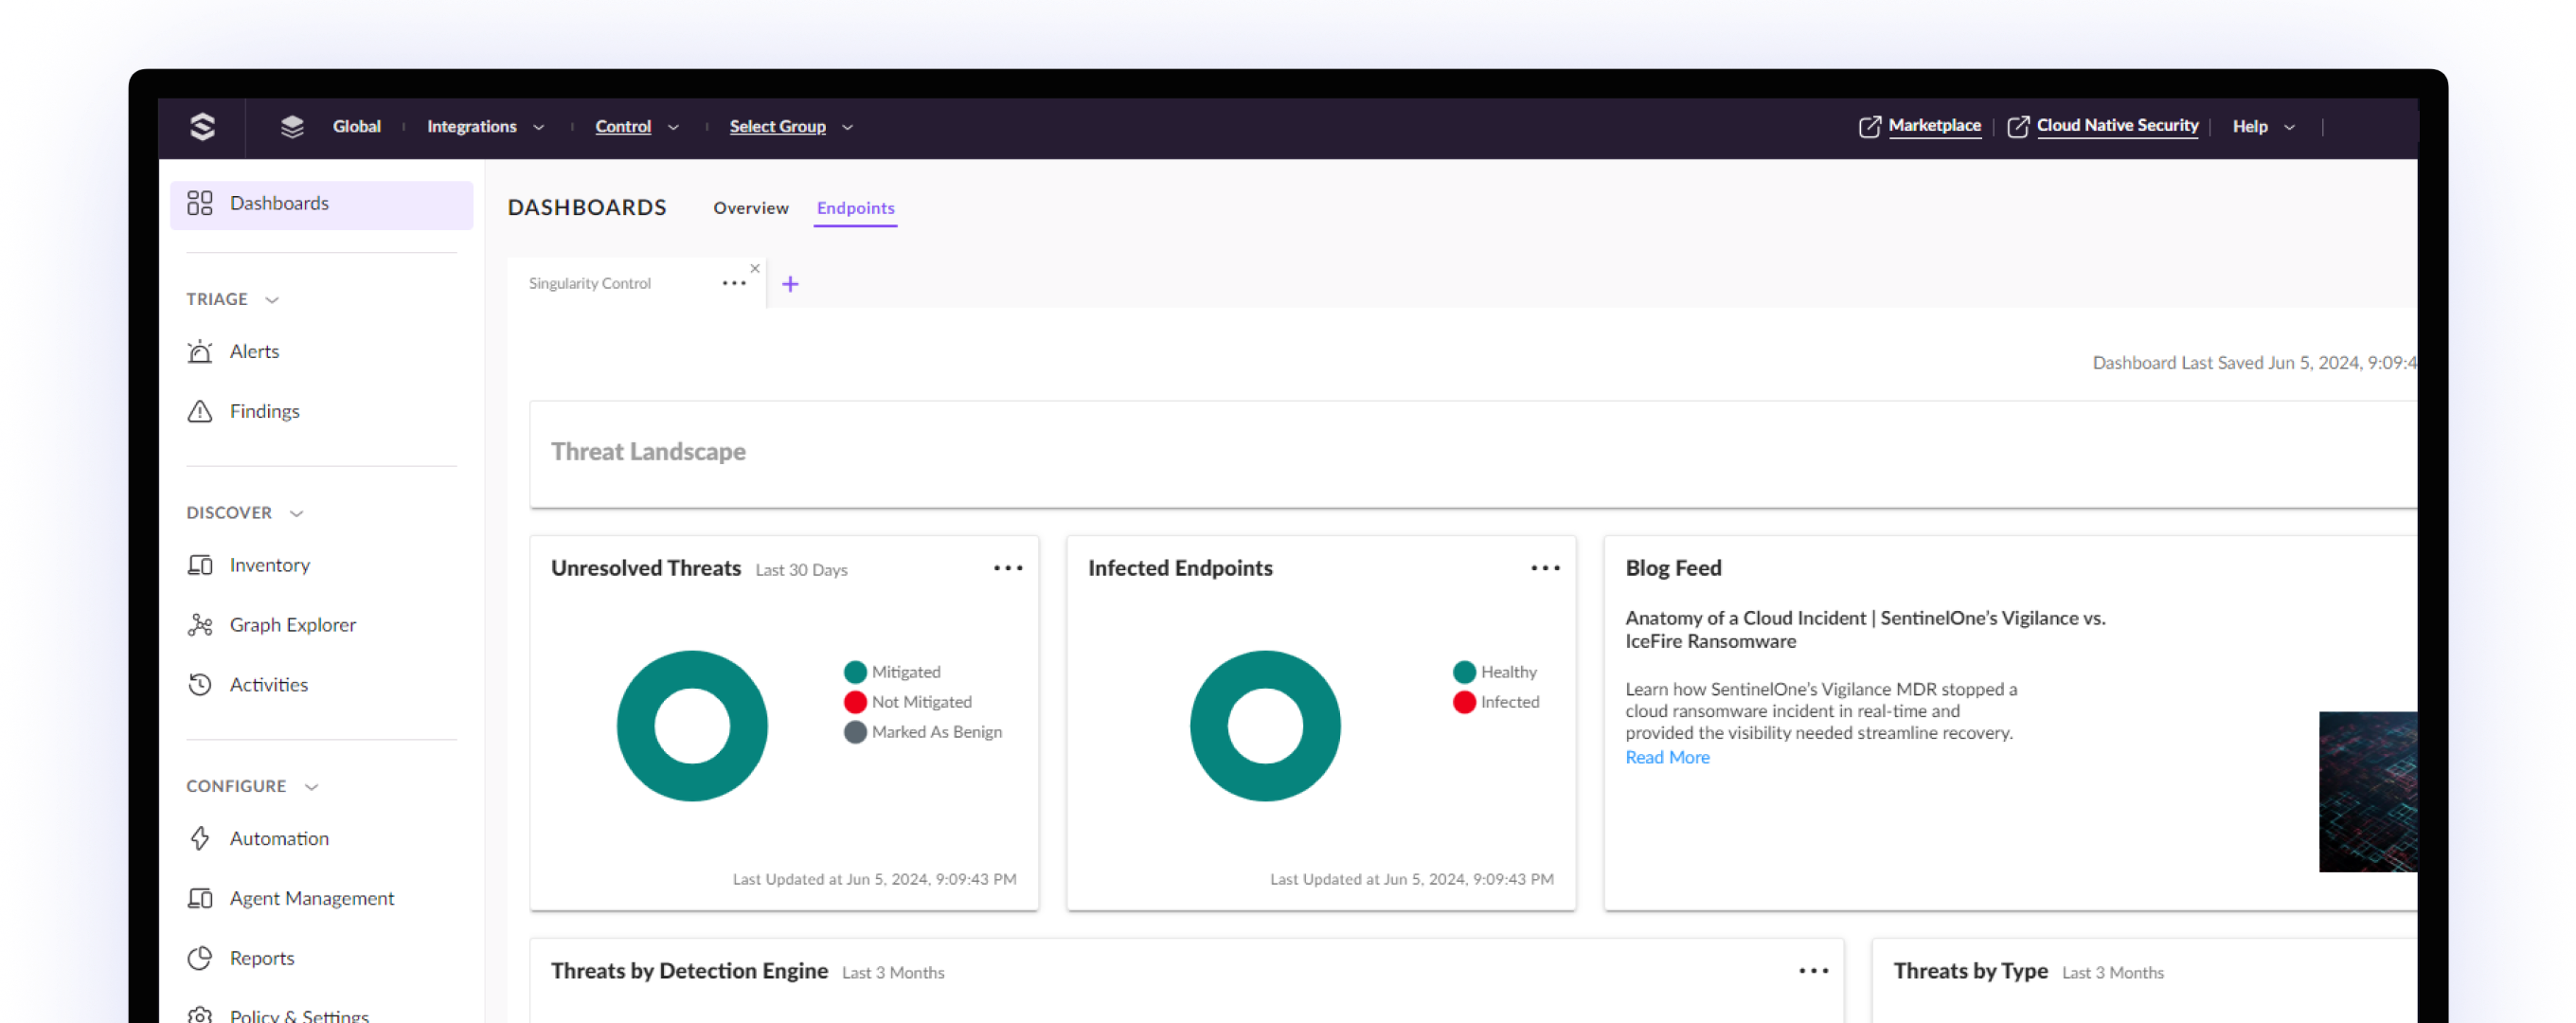Click the SentinelOne logo icon
Image resolution: width=2576 pixels, height=1023 pixels.
pyautogui.click(x=202, y=127)
